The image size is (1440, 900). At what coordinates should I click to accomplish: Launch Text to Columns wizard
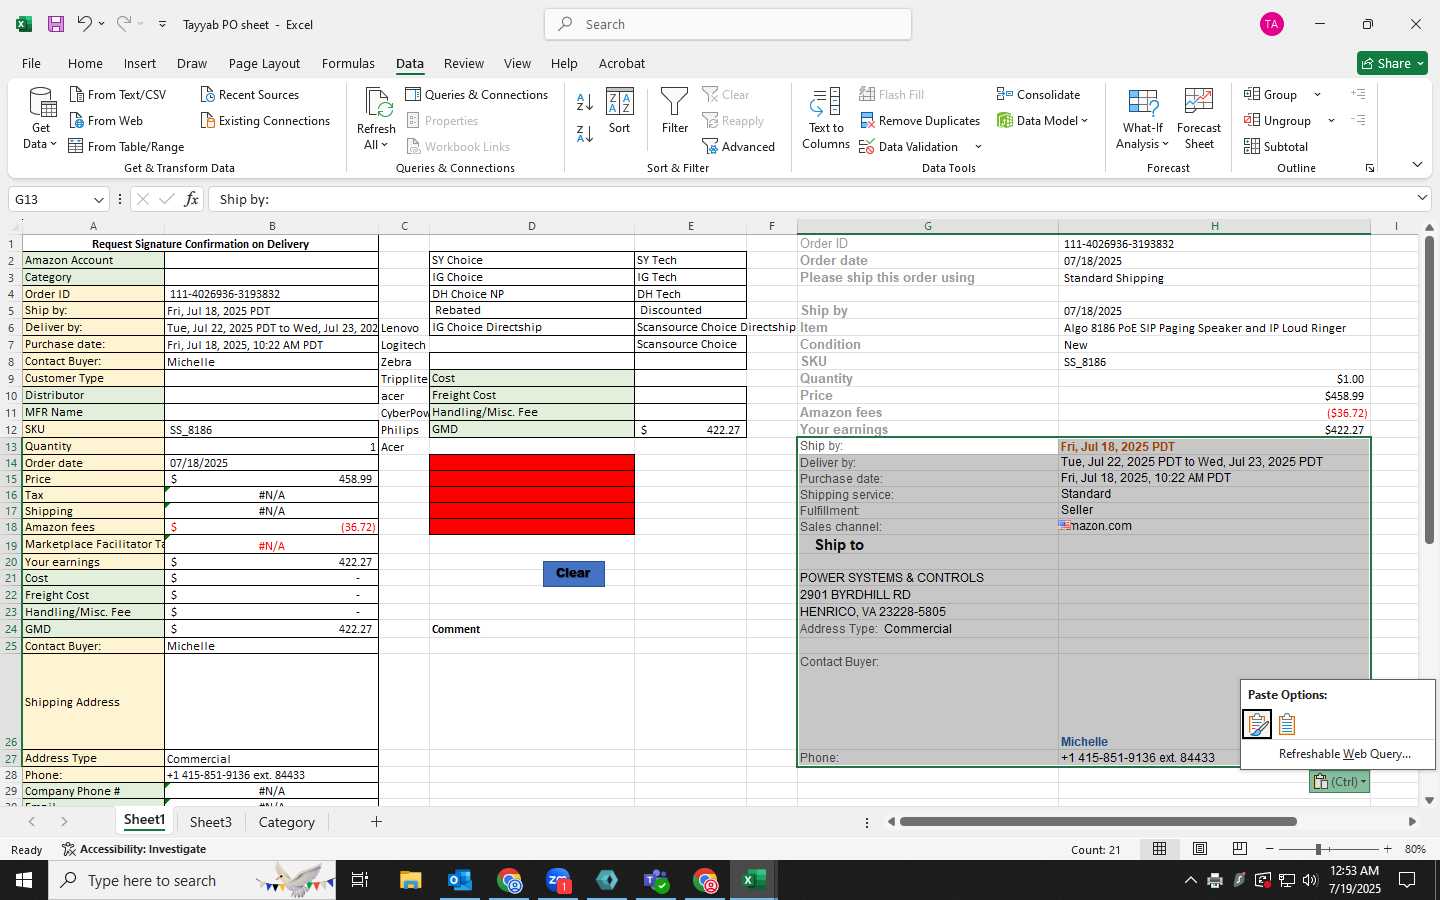(826, 119)
